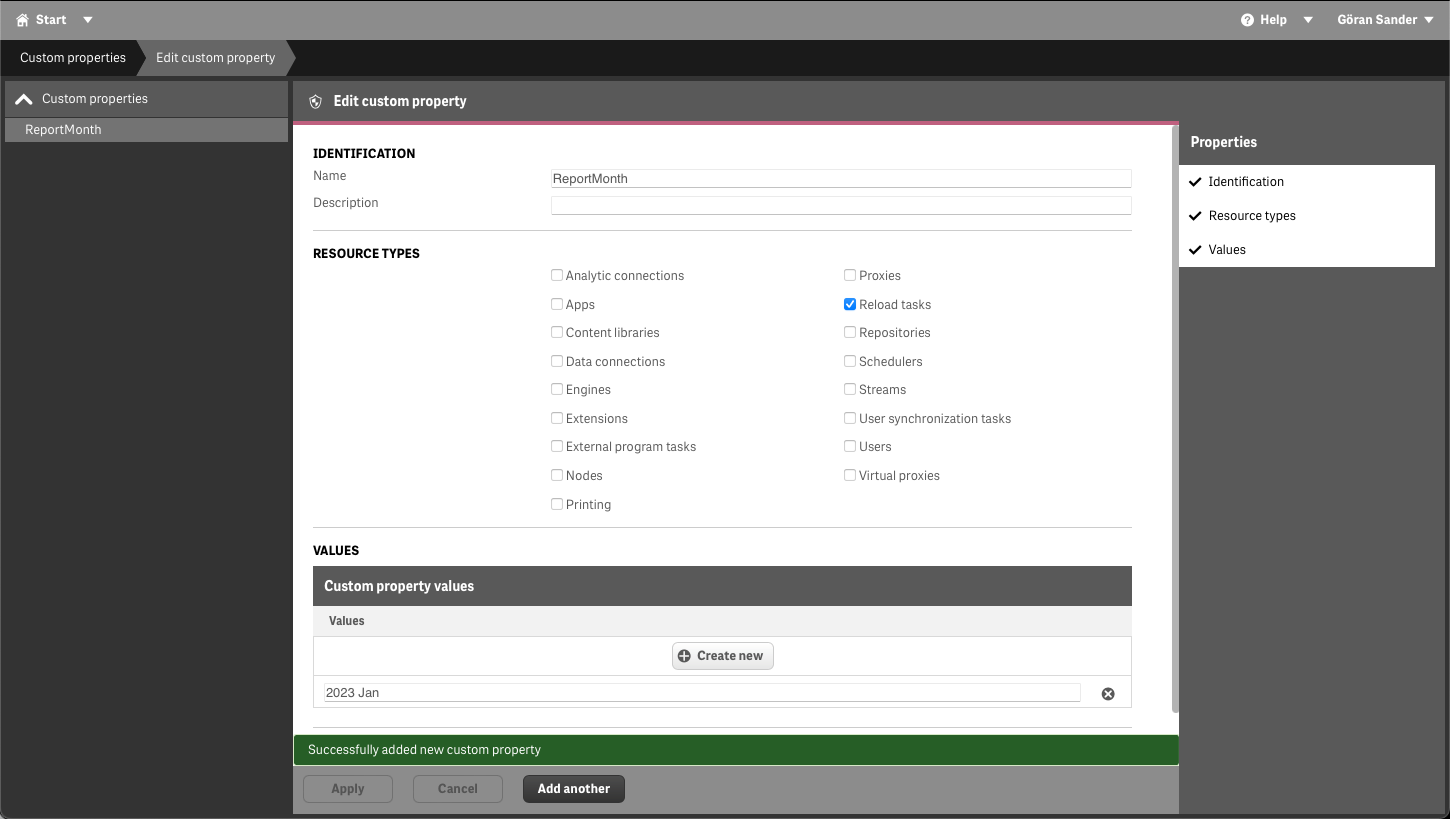This screenshot has width=1450, height=819.
Task: Enable Analytic connections checkbox
Action: pyautogui.click(x=557, y=275)
